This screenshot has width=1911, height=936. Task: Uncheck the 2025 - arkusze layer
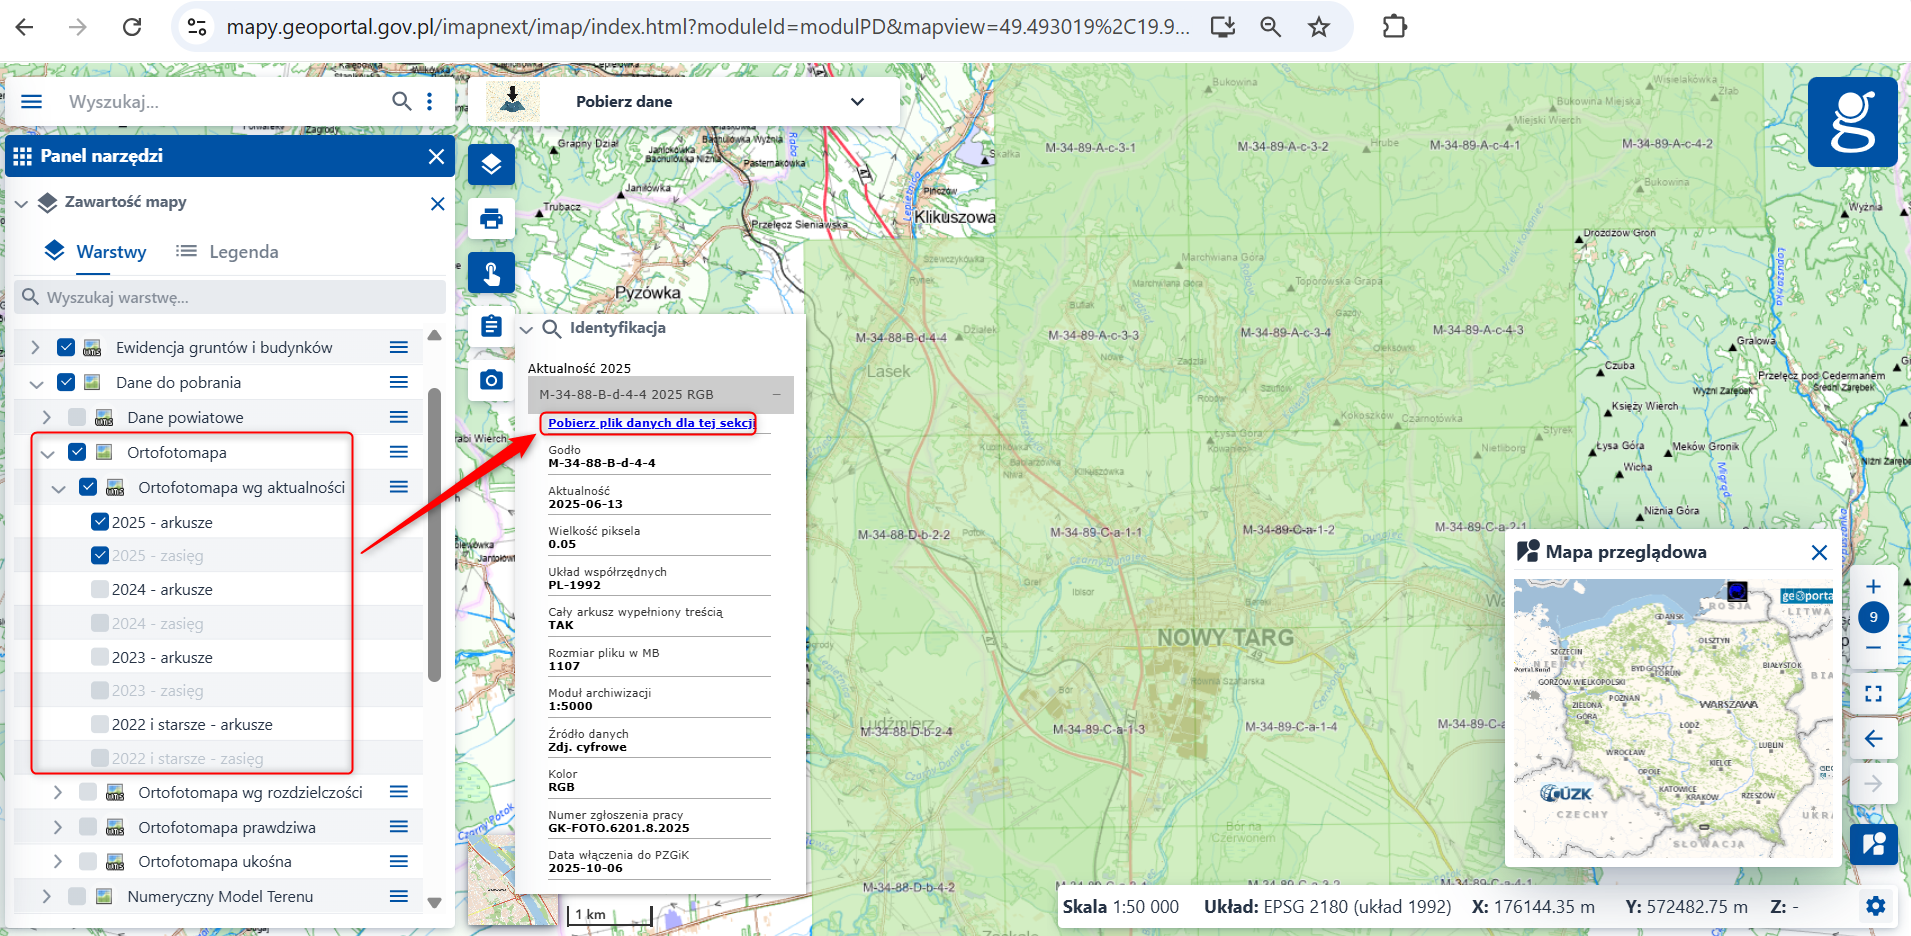point(100,522)
